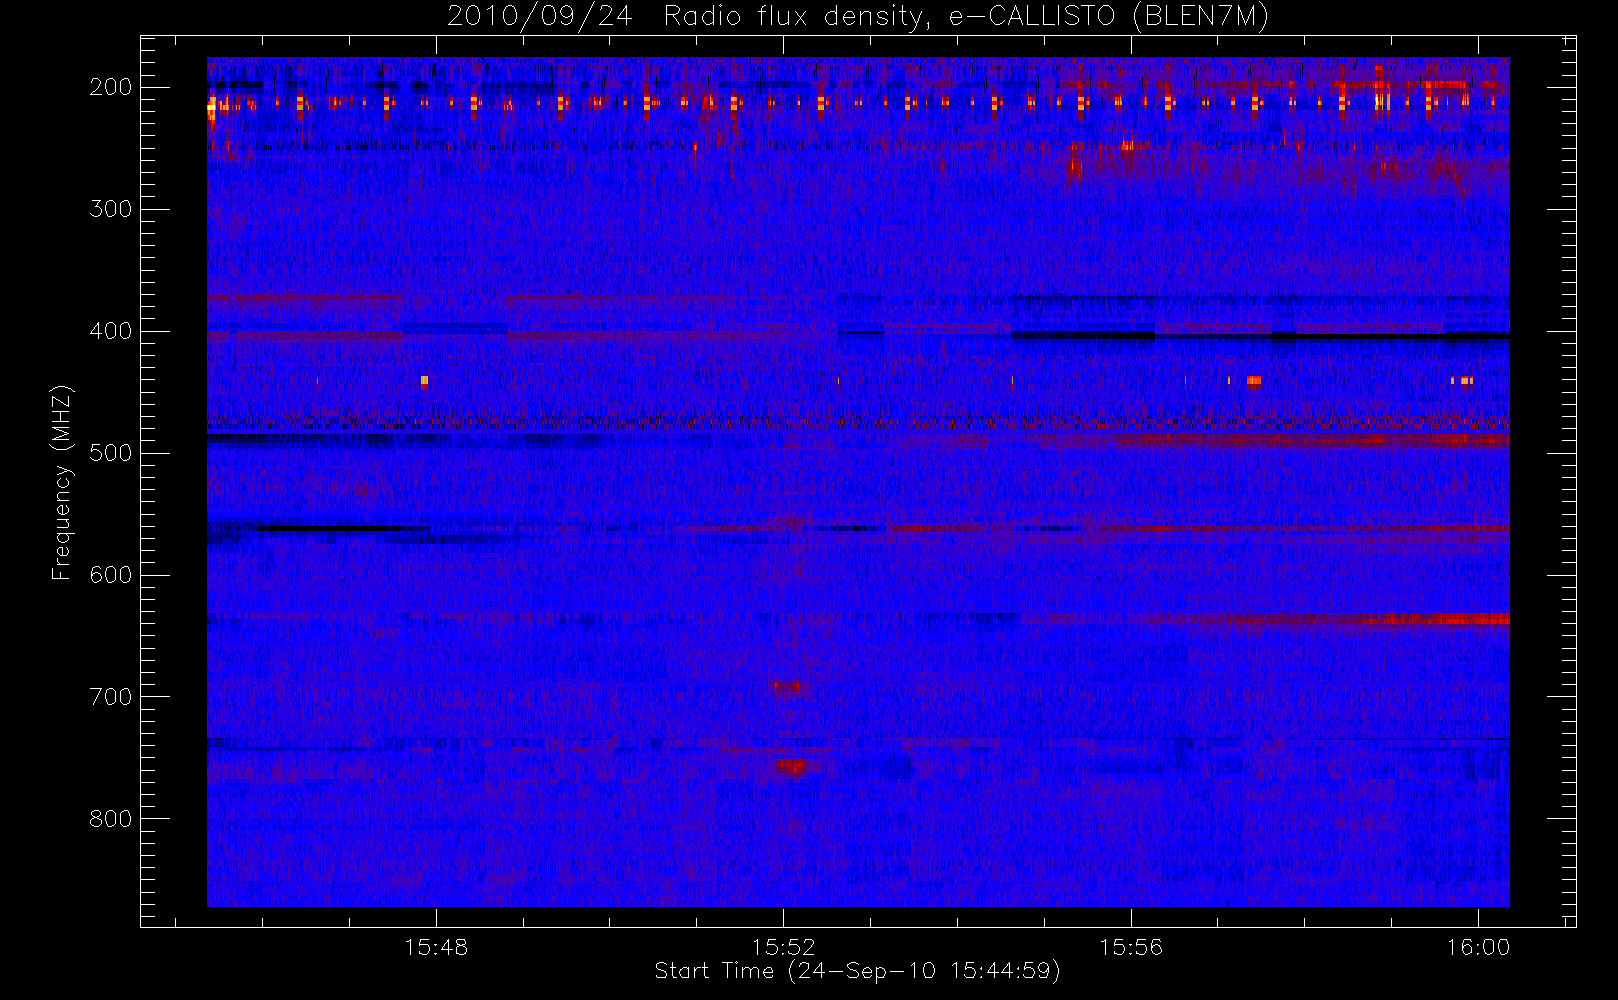This screenshot has height=1000, width=1618.
Task: Click the 700 frequency tick label
Action: click(x=111, y=697)
